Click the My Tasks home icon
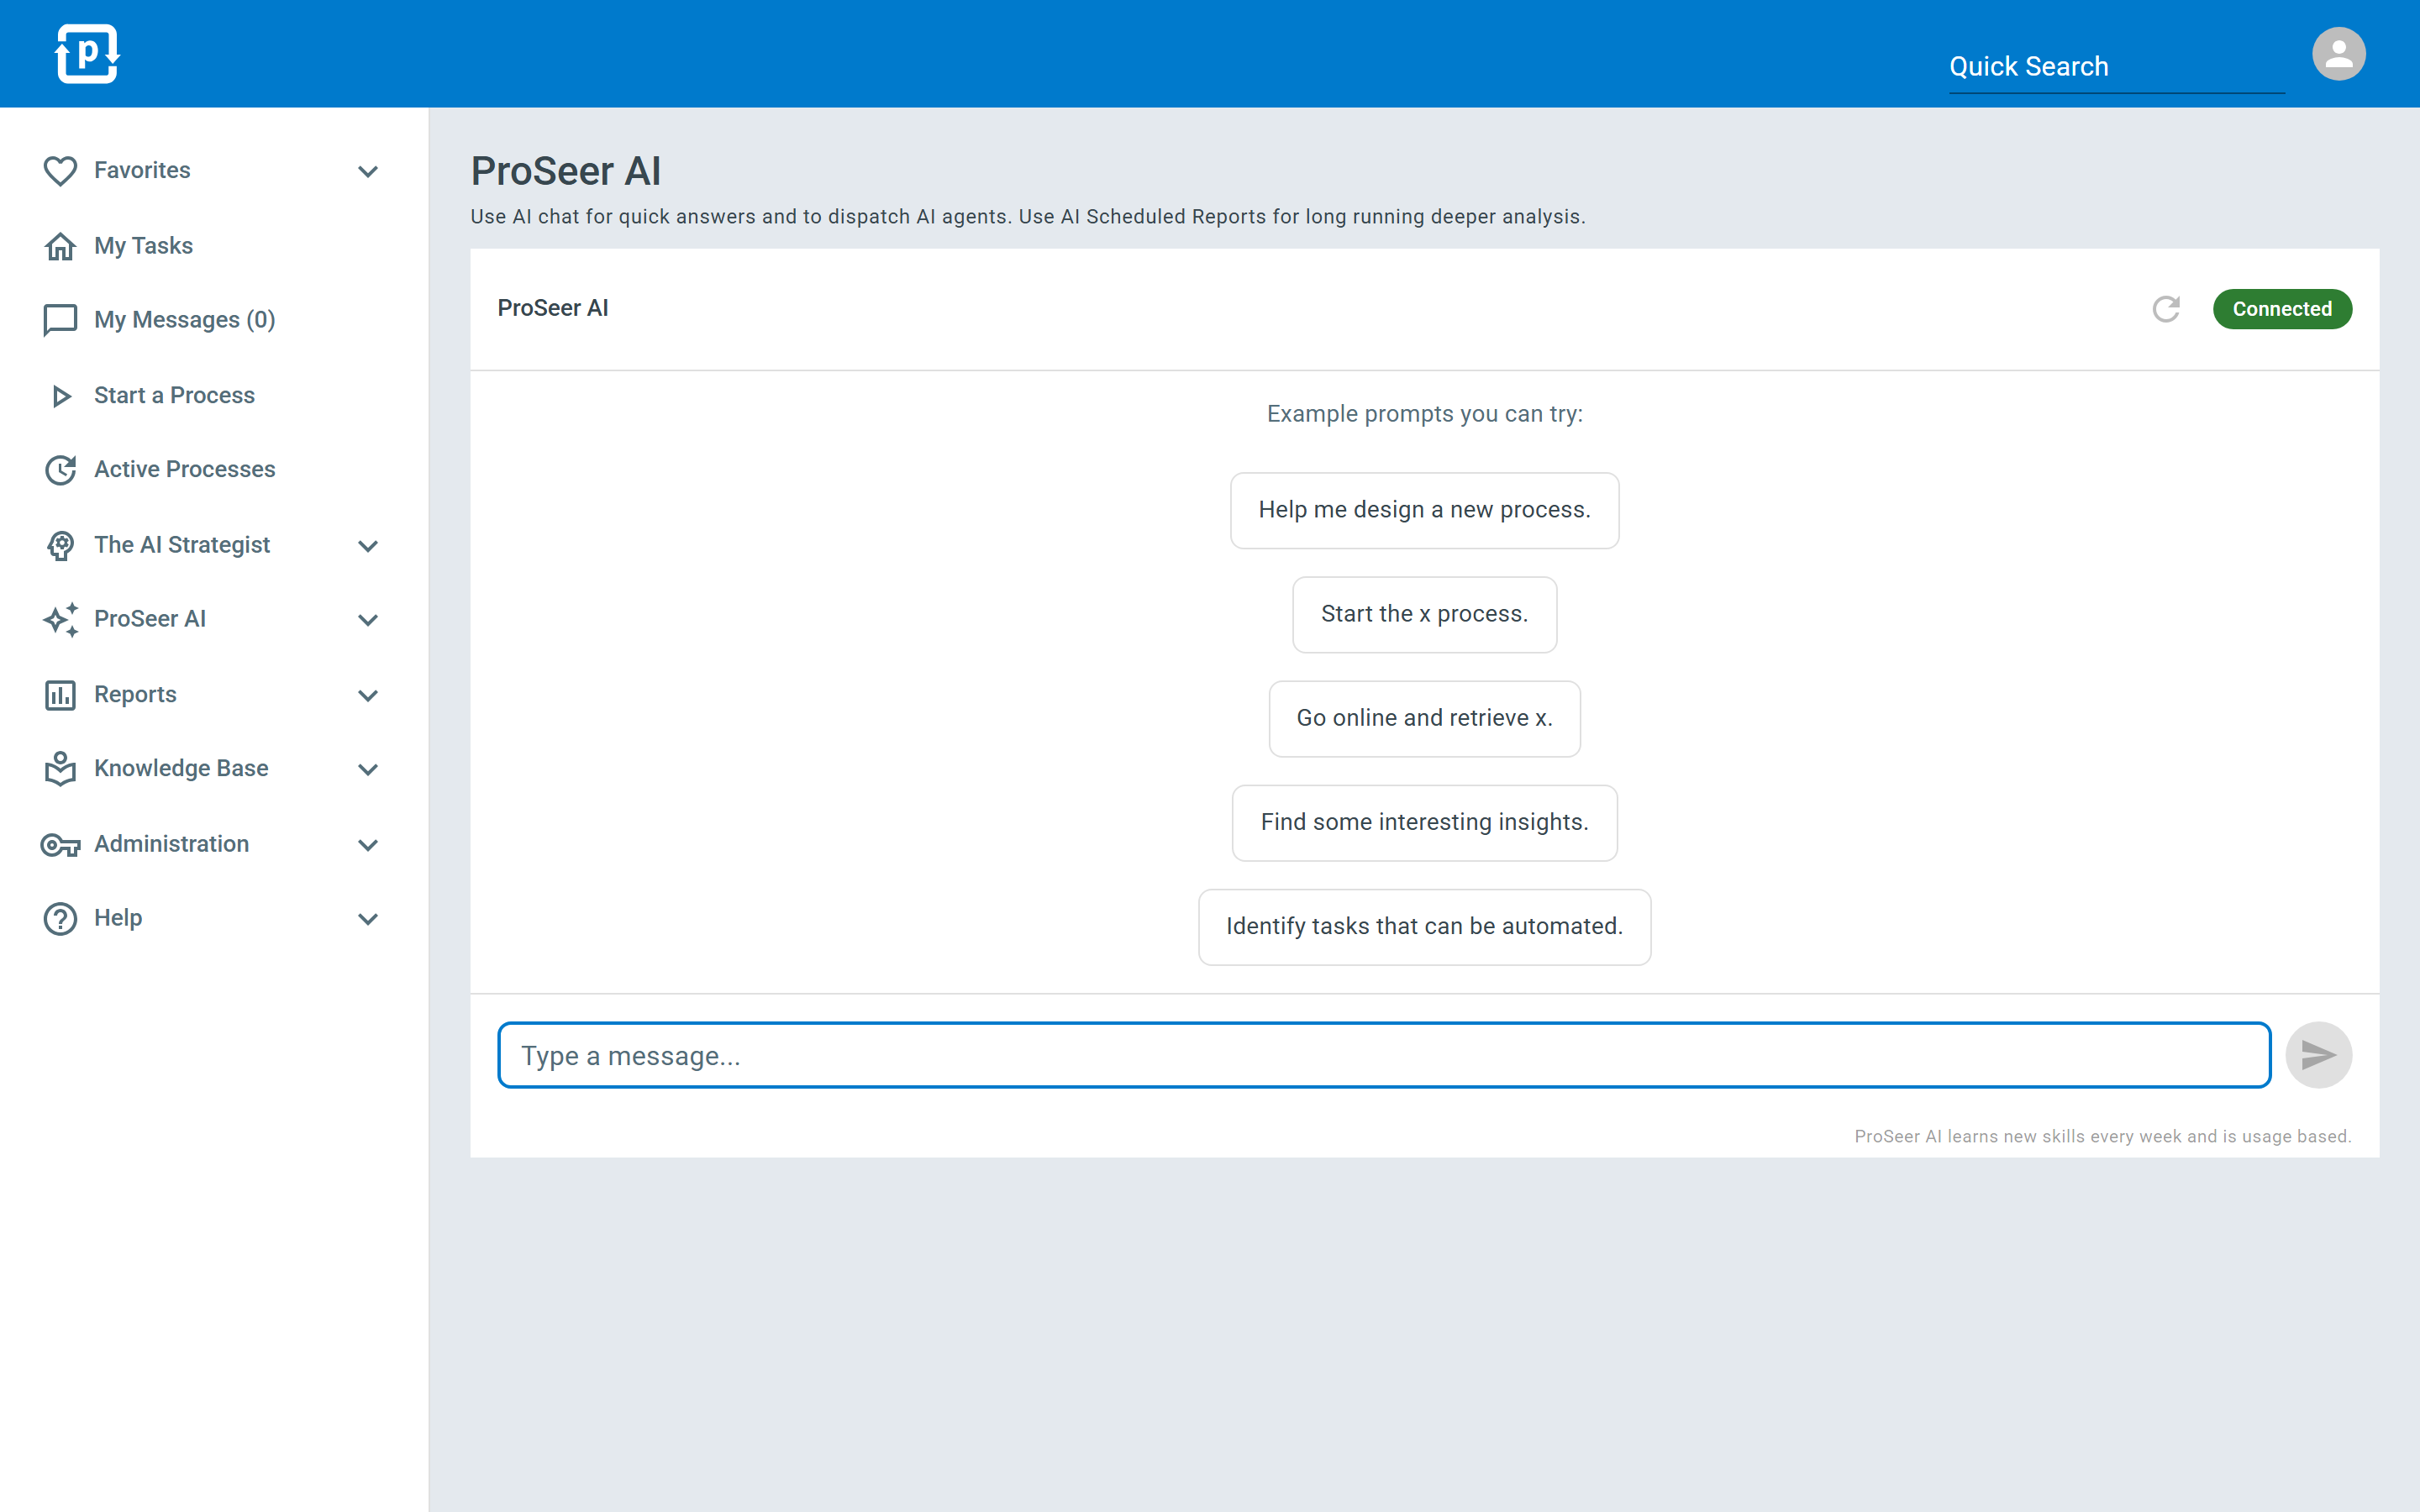This screenshot has width=2420, height=1512. tap(60, 246)
